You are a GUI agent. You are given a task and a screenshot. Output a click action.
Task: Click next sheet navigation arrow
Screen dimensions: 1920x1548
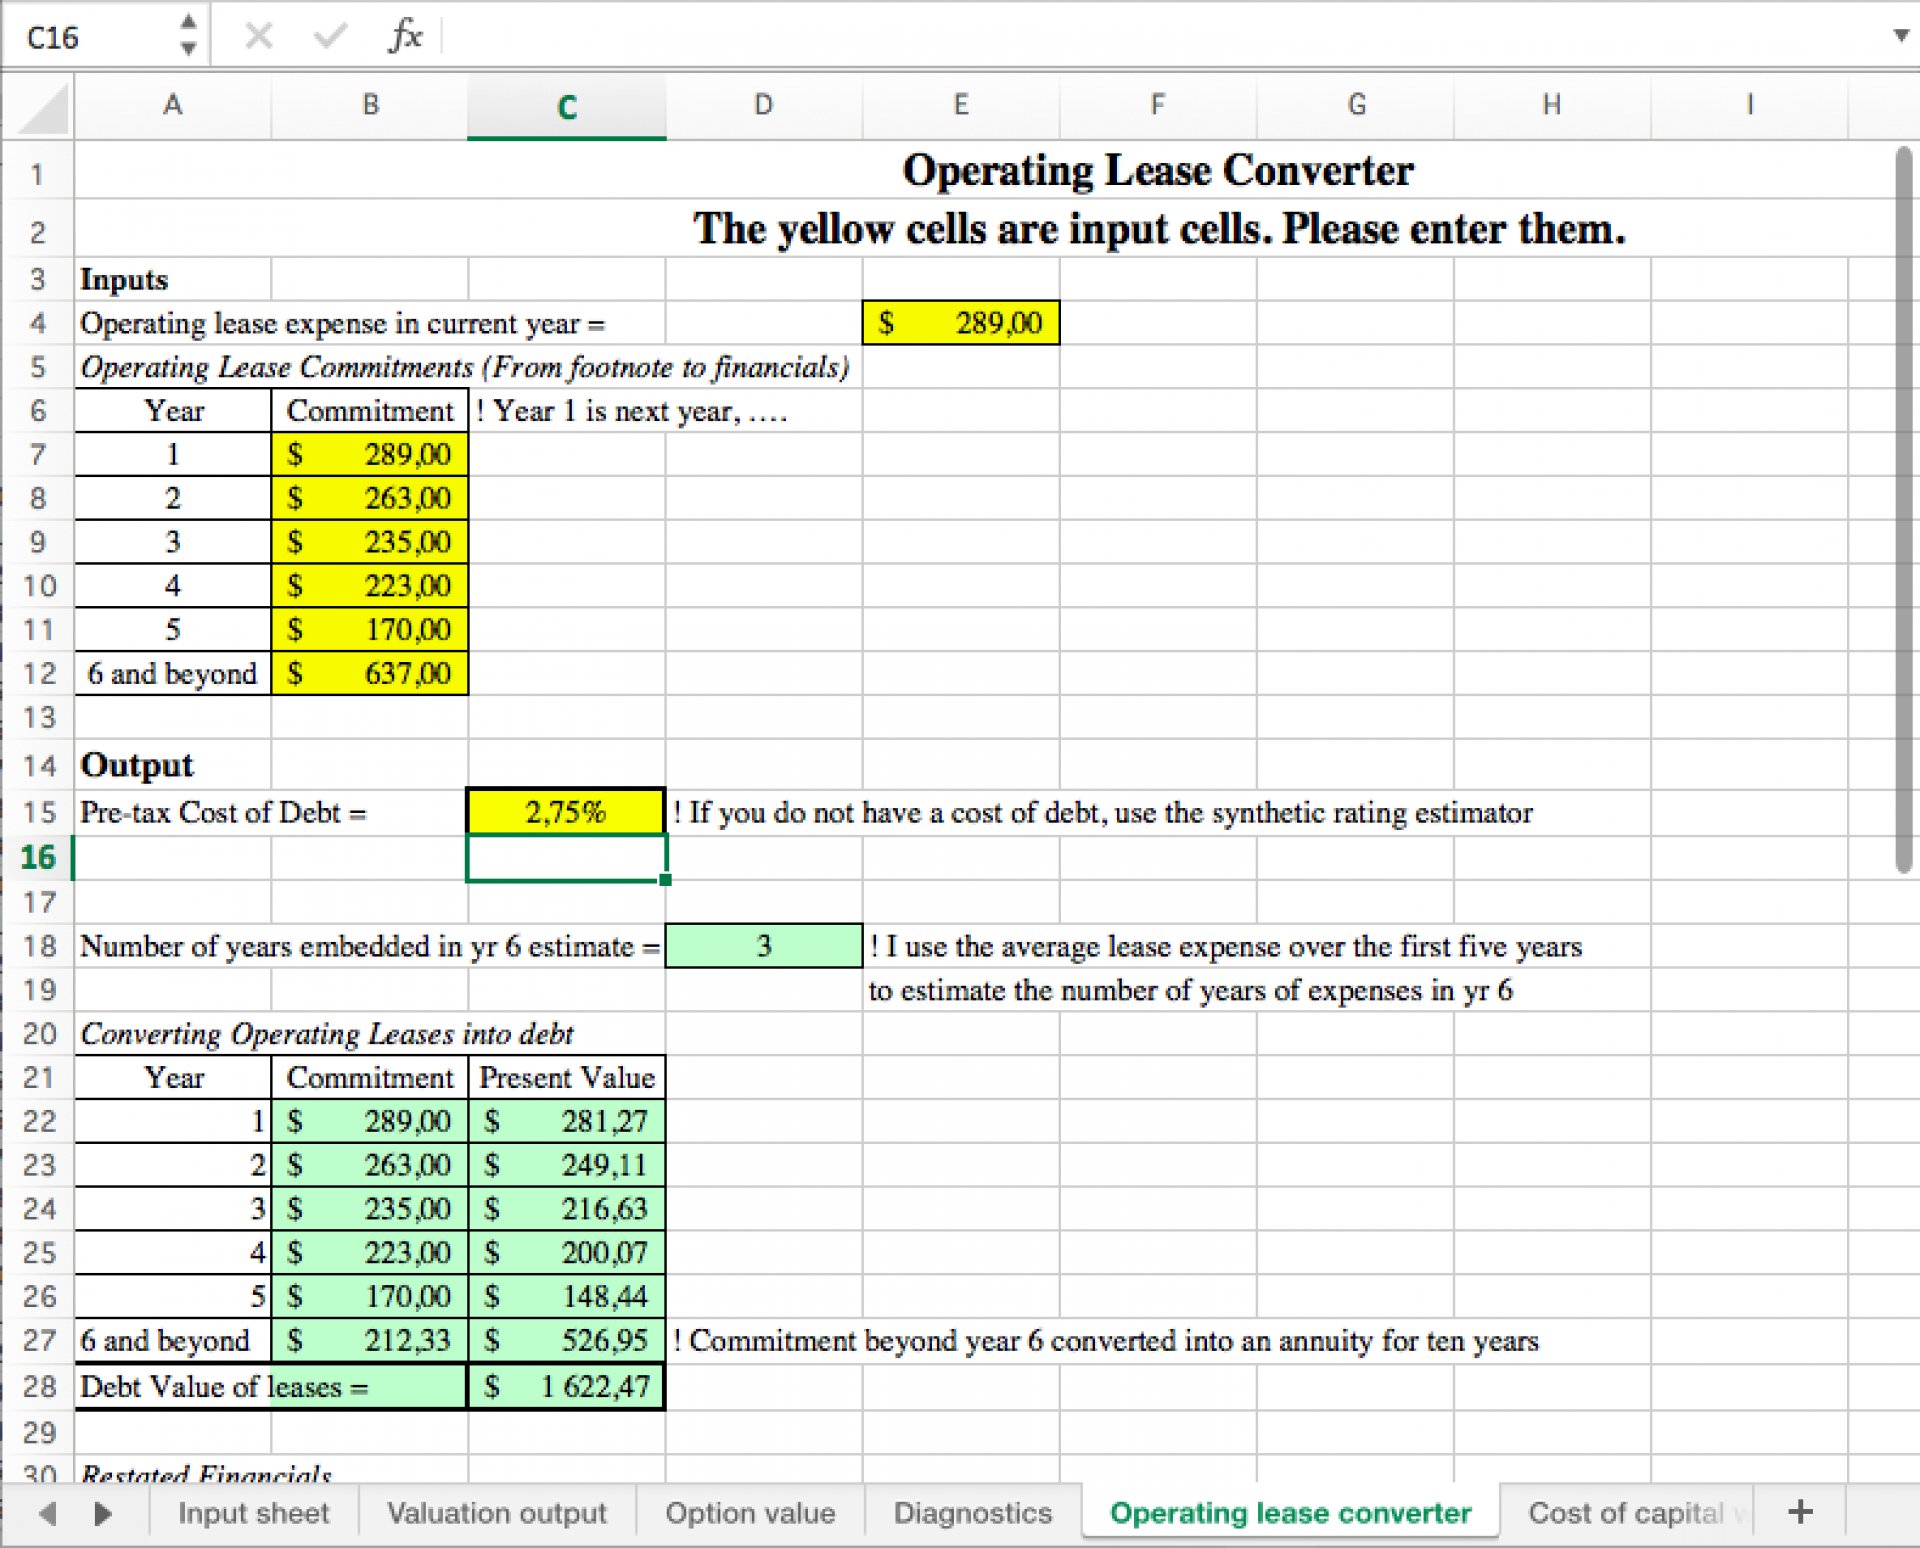[x=102, y=1513]
